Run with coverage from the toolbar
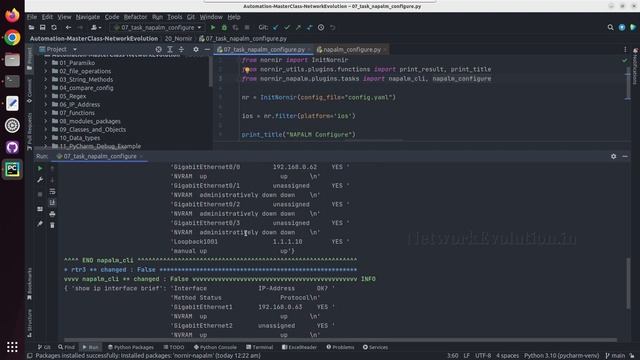 coord(236,27)
